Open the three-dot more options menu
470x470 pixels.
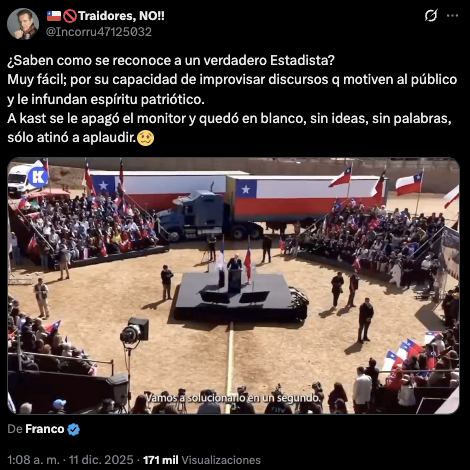pos(452,15)
